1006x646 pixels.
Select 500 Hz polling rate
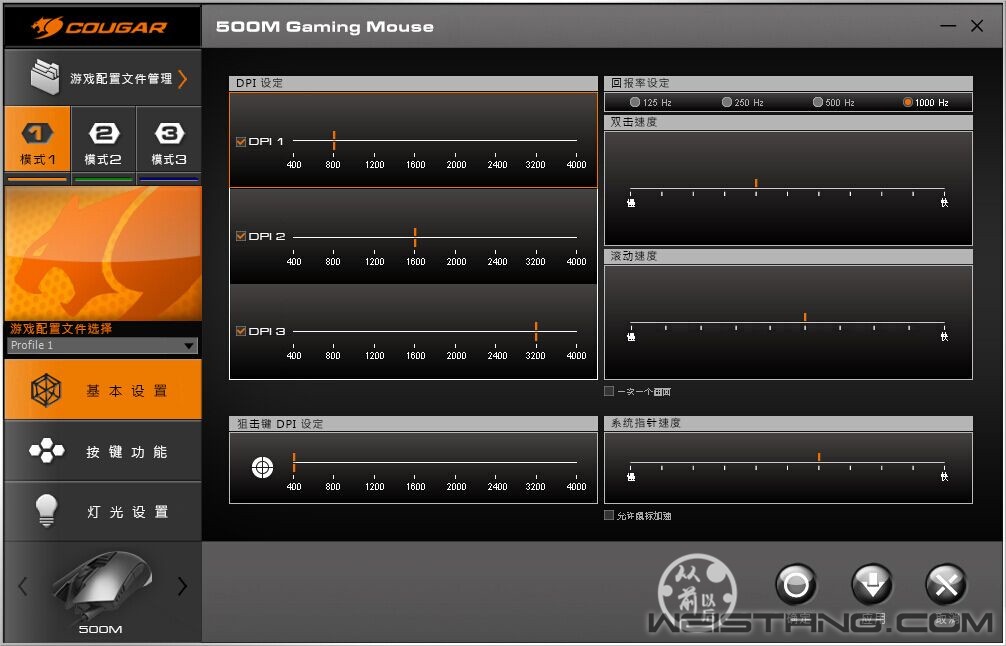coord(817,102)
